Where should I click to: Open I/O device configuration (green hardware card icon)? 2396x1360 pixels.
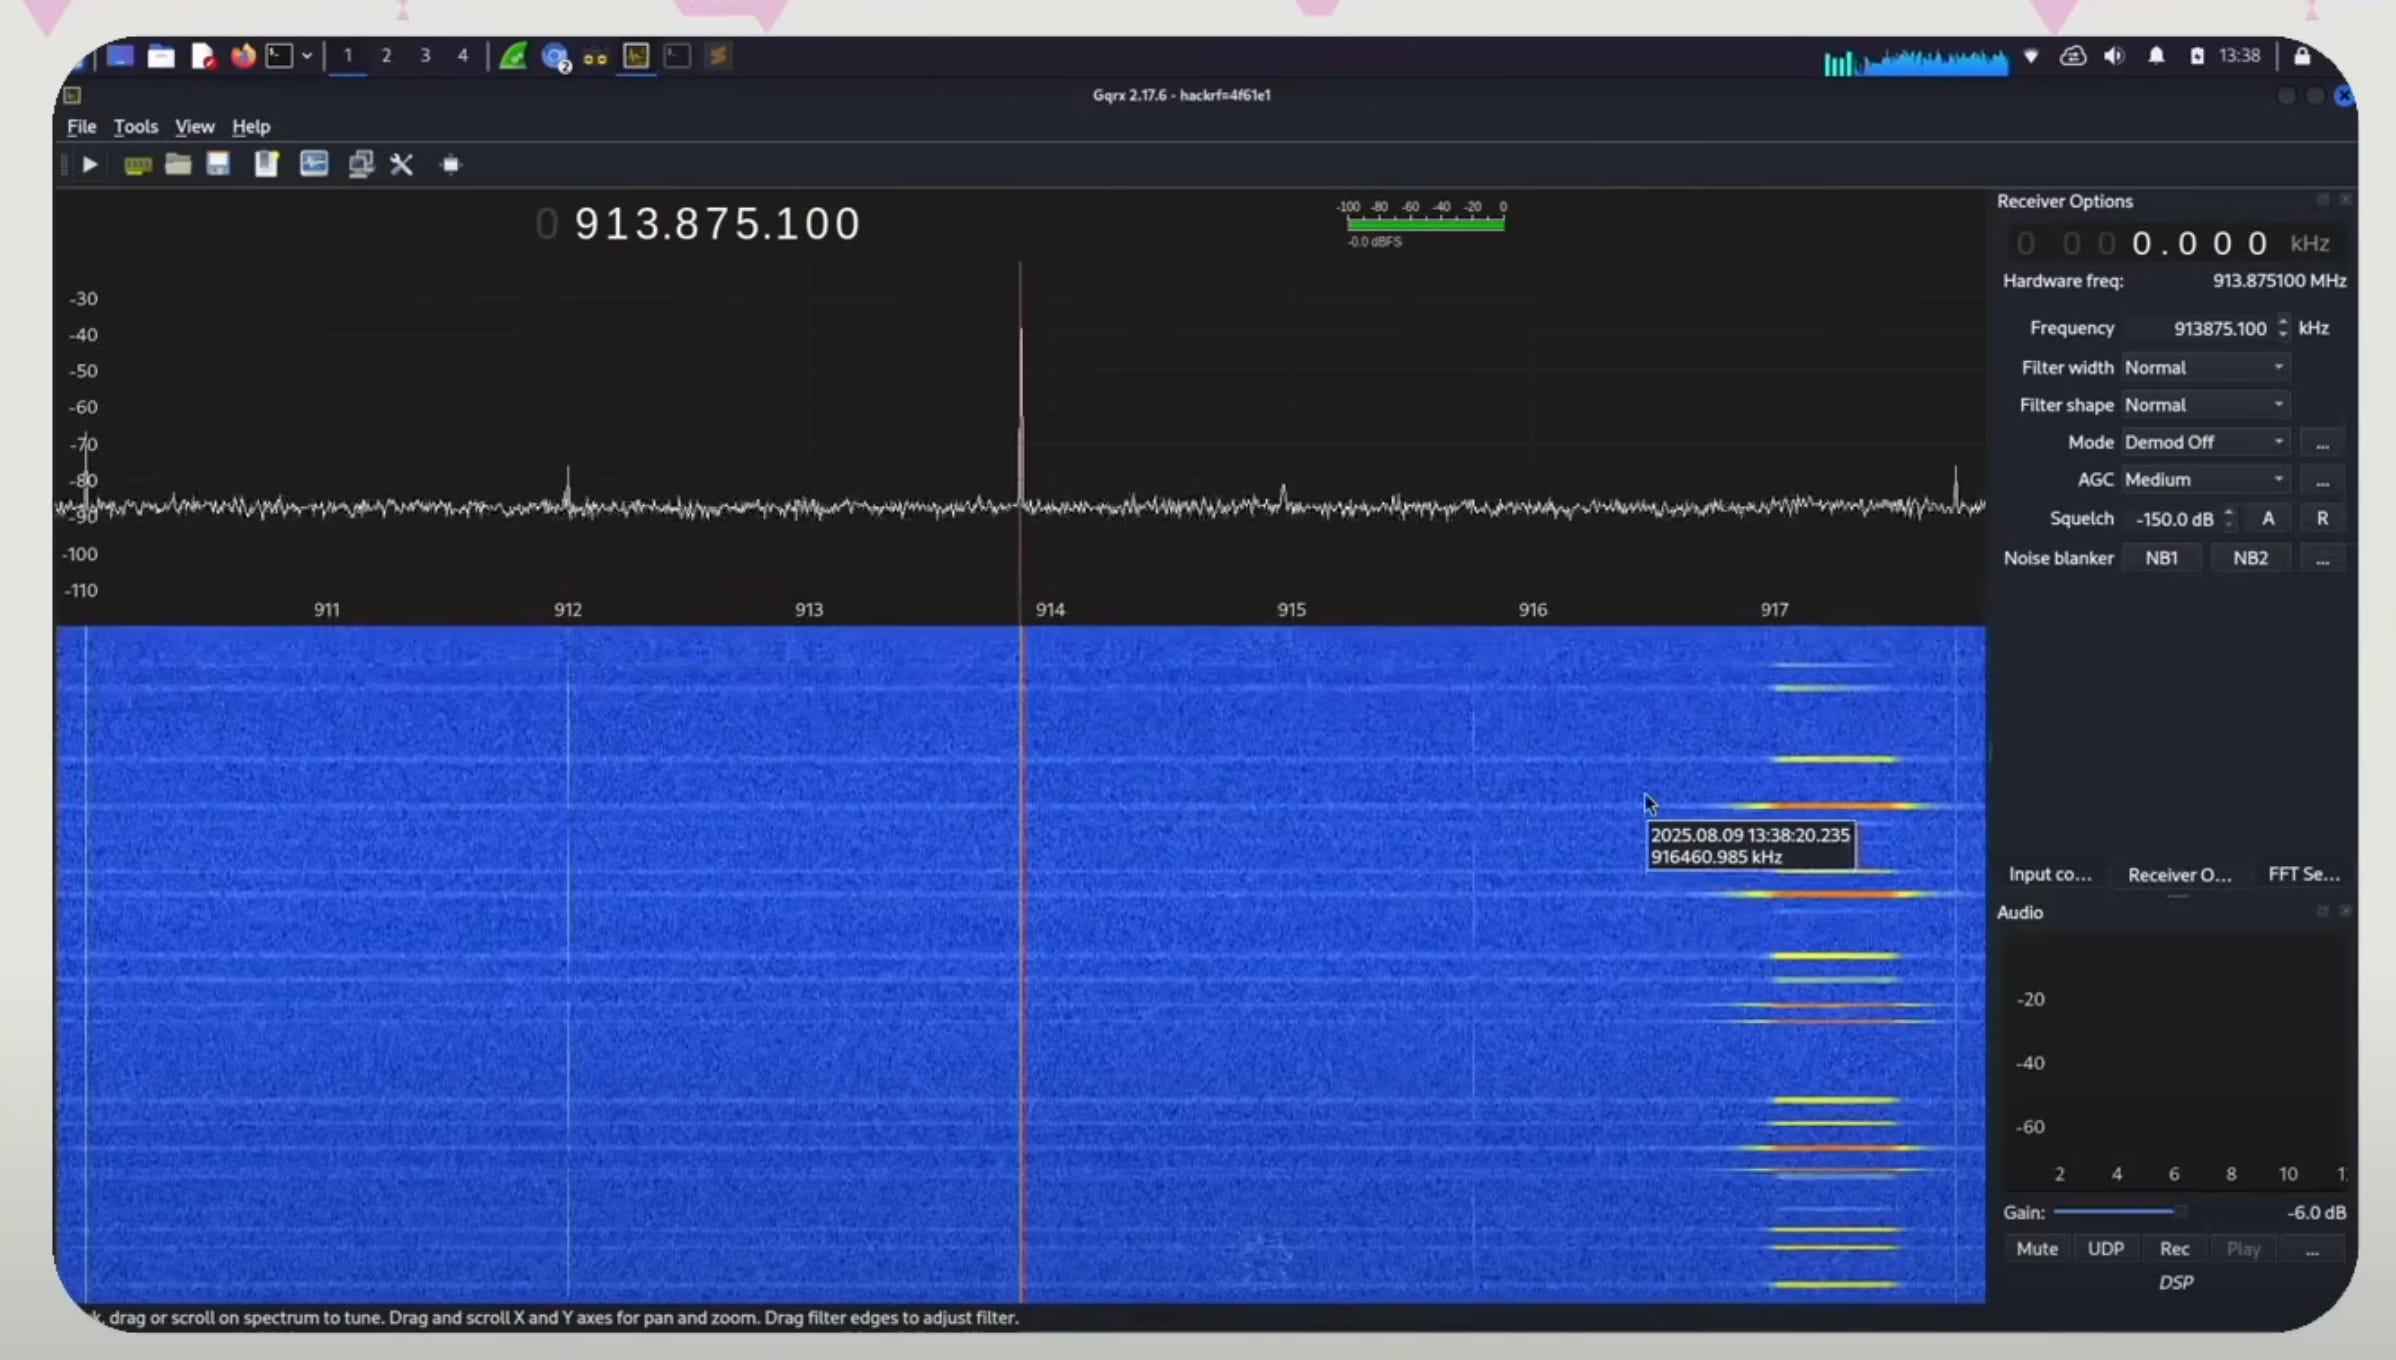(x=137, y=165)
